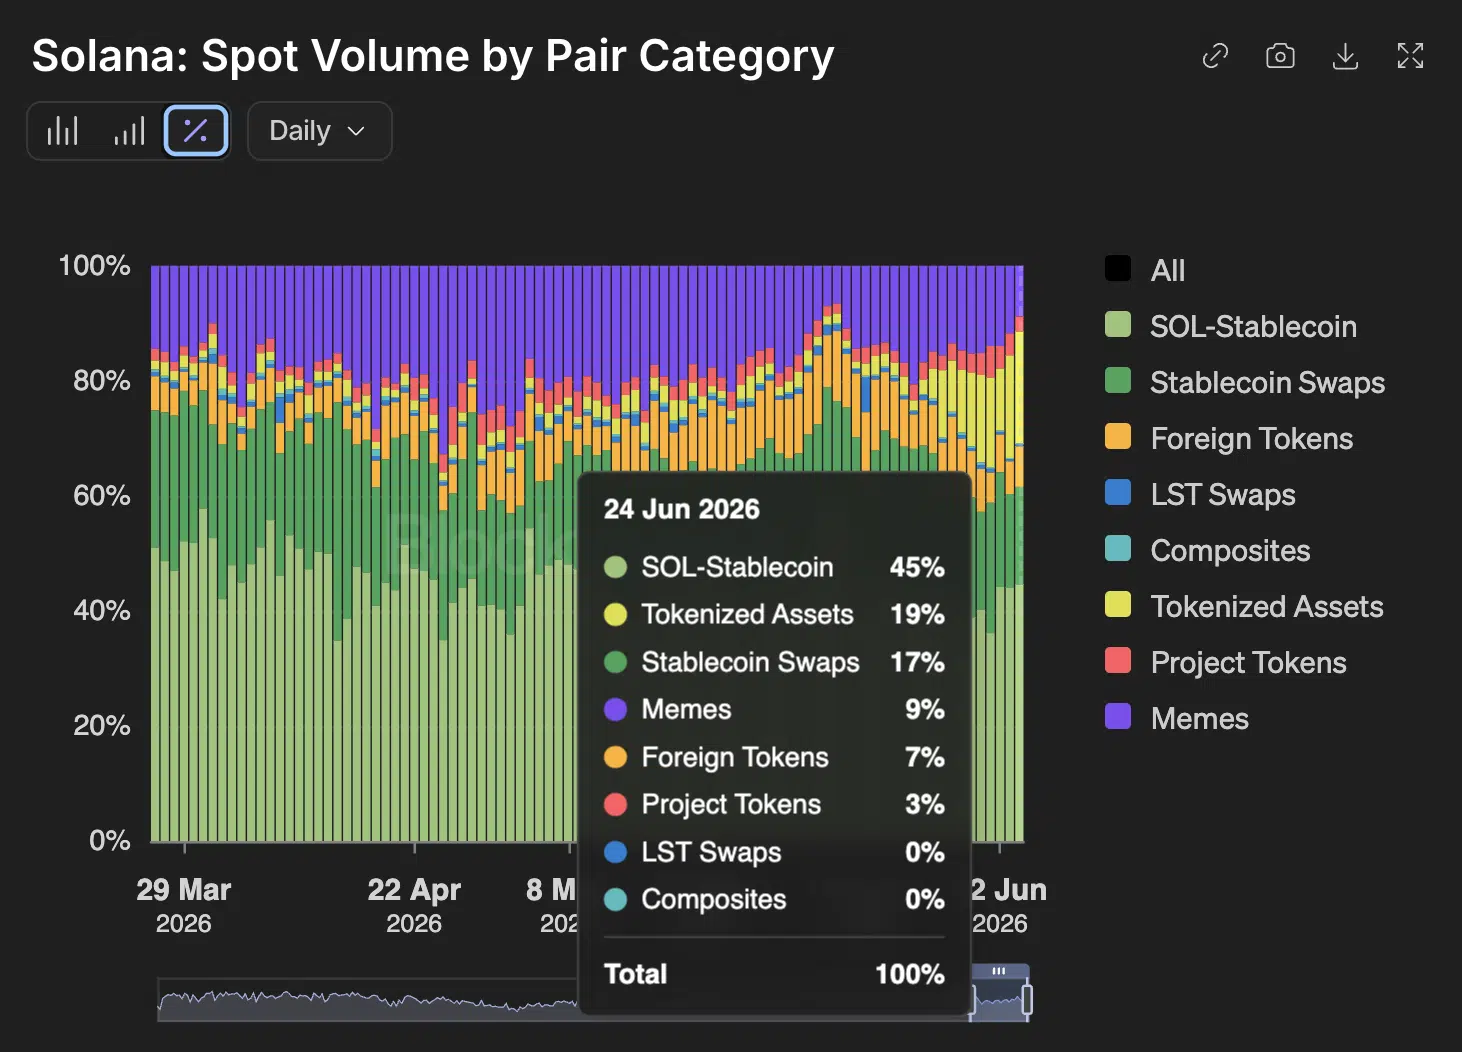Screen dimensions: 1462x1052
Task: Click Foreign Tokens 7% tooltip row
Action: pyautogui.click(x=774, y=757)
